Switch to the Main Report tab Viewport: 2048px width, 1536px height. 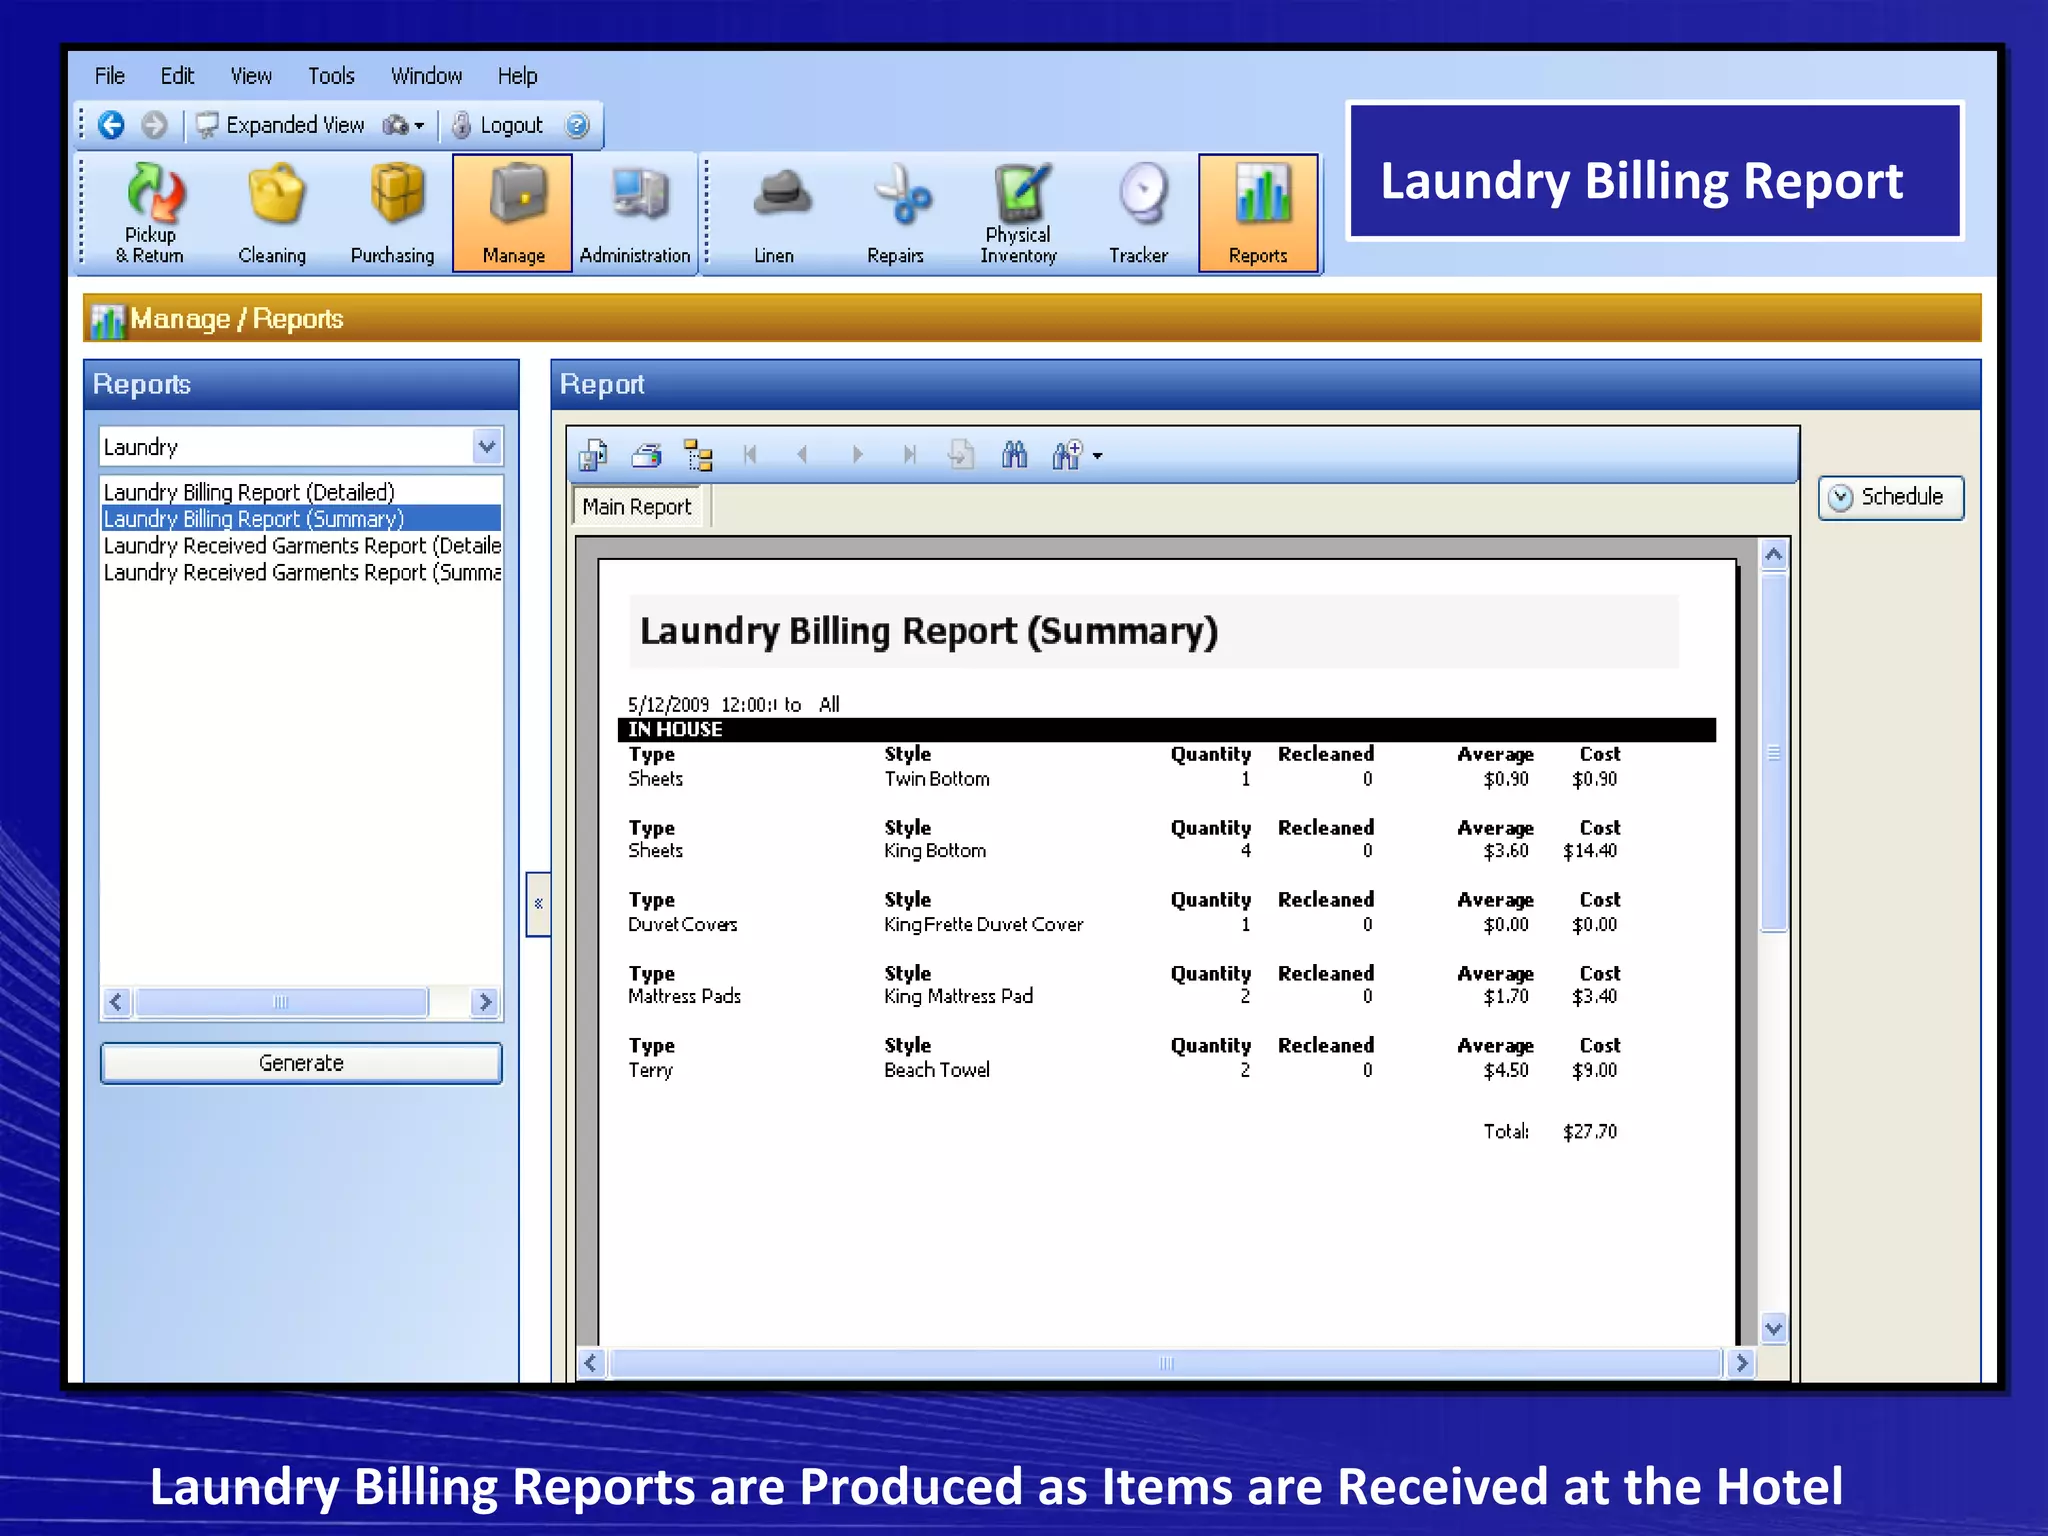637,507
